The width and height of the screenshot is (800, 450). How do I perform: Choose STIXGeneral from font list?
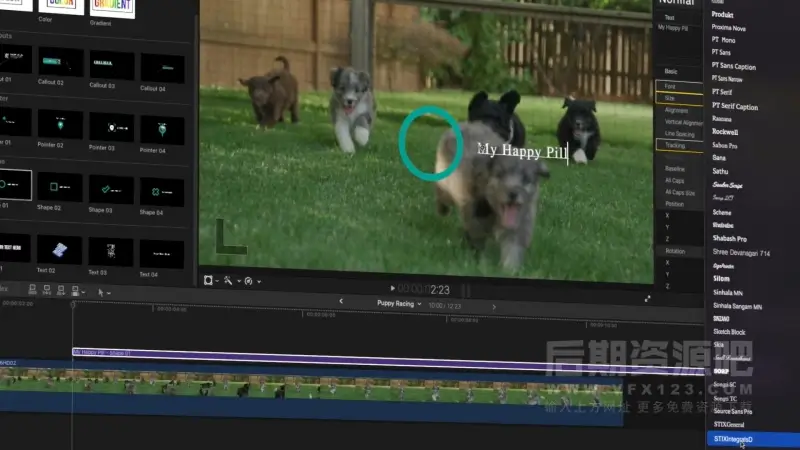pyautogui.click(x=729, y=424)
